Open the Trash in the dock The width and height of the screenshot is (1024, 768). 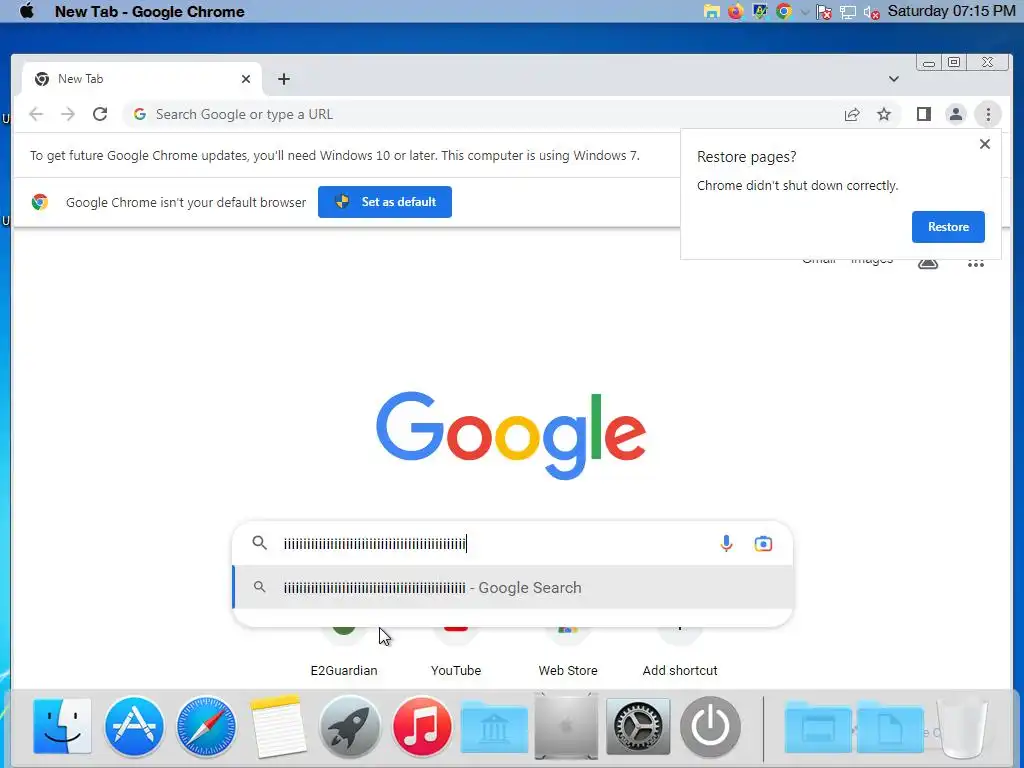pos(962,726)
